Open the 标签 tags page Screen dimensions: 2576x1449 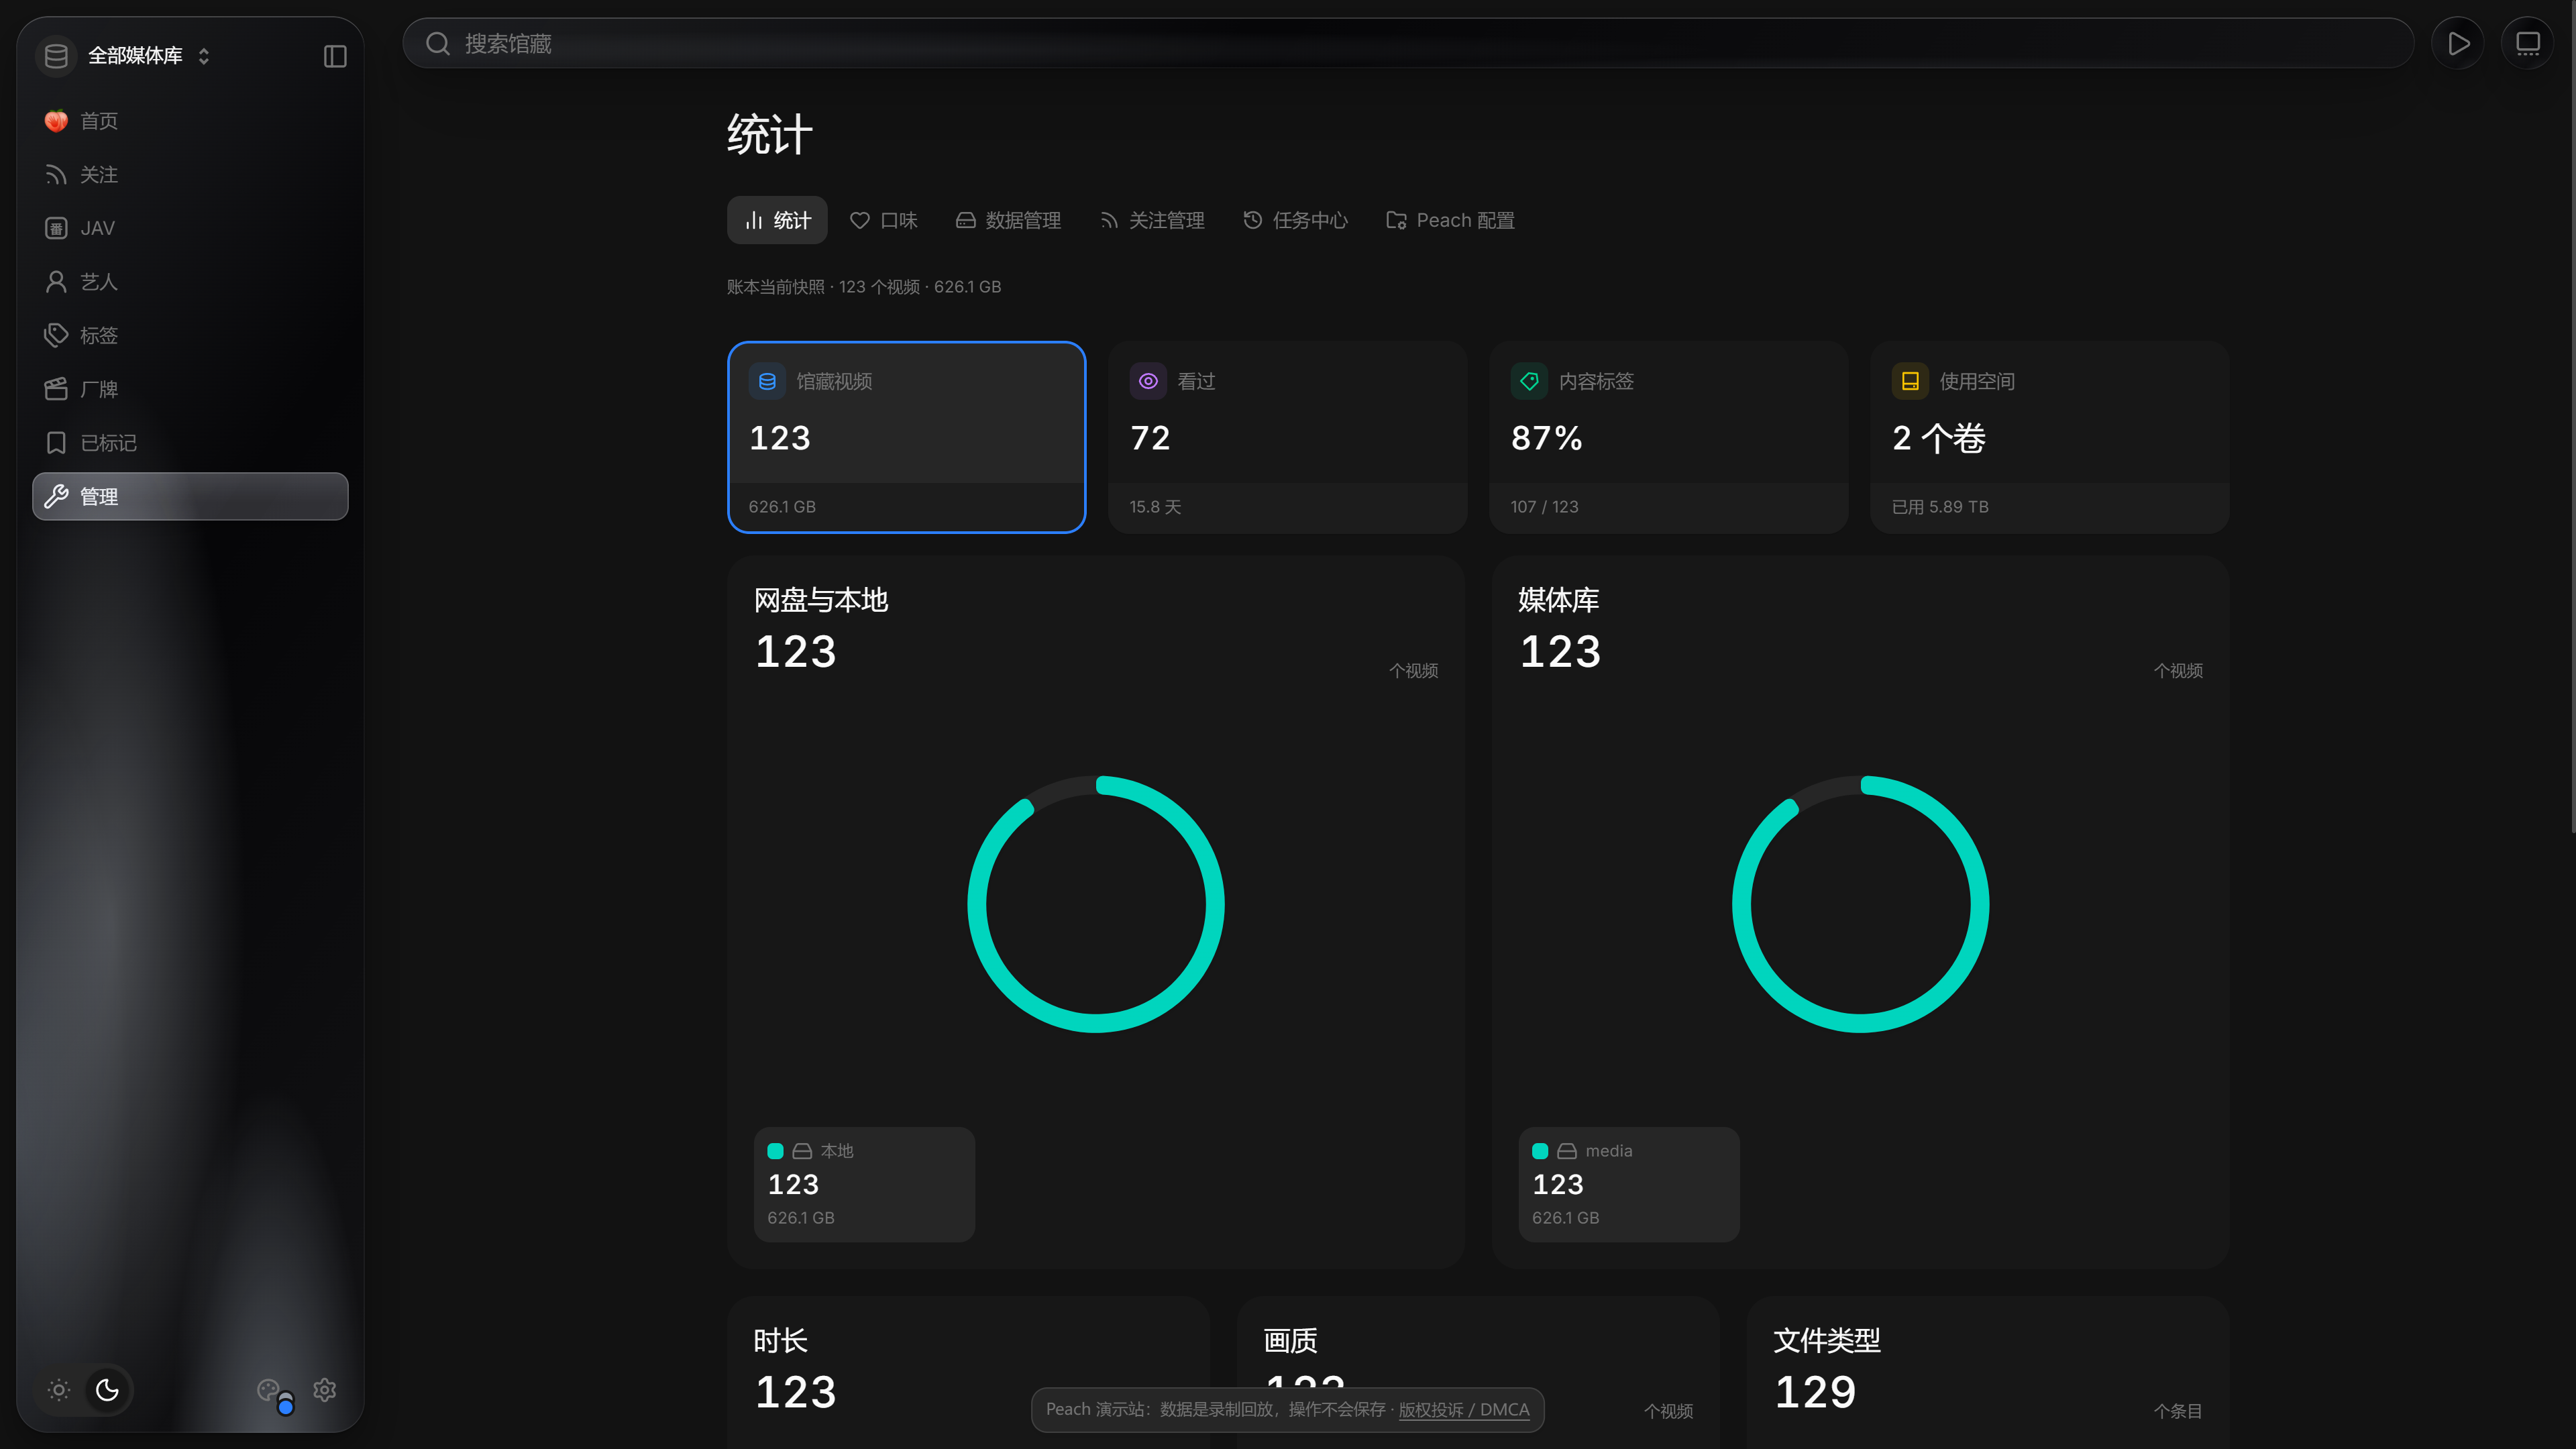point(190,335)
